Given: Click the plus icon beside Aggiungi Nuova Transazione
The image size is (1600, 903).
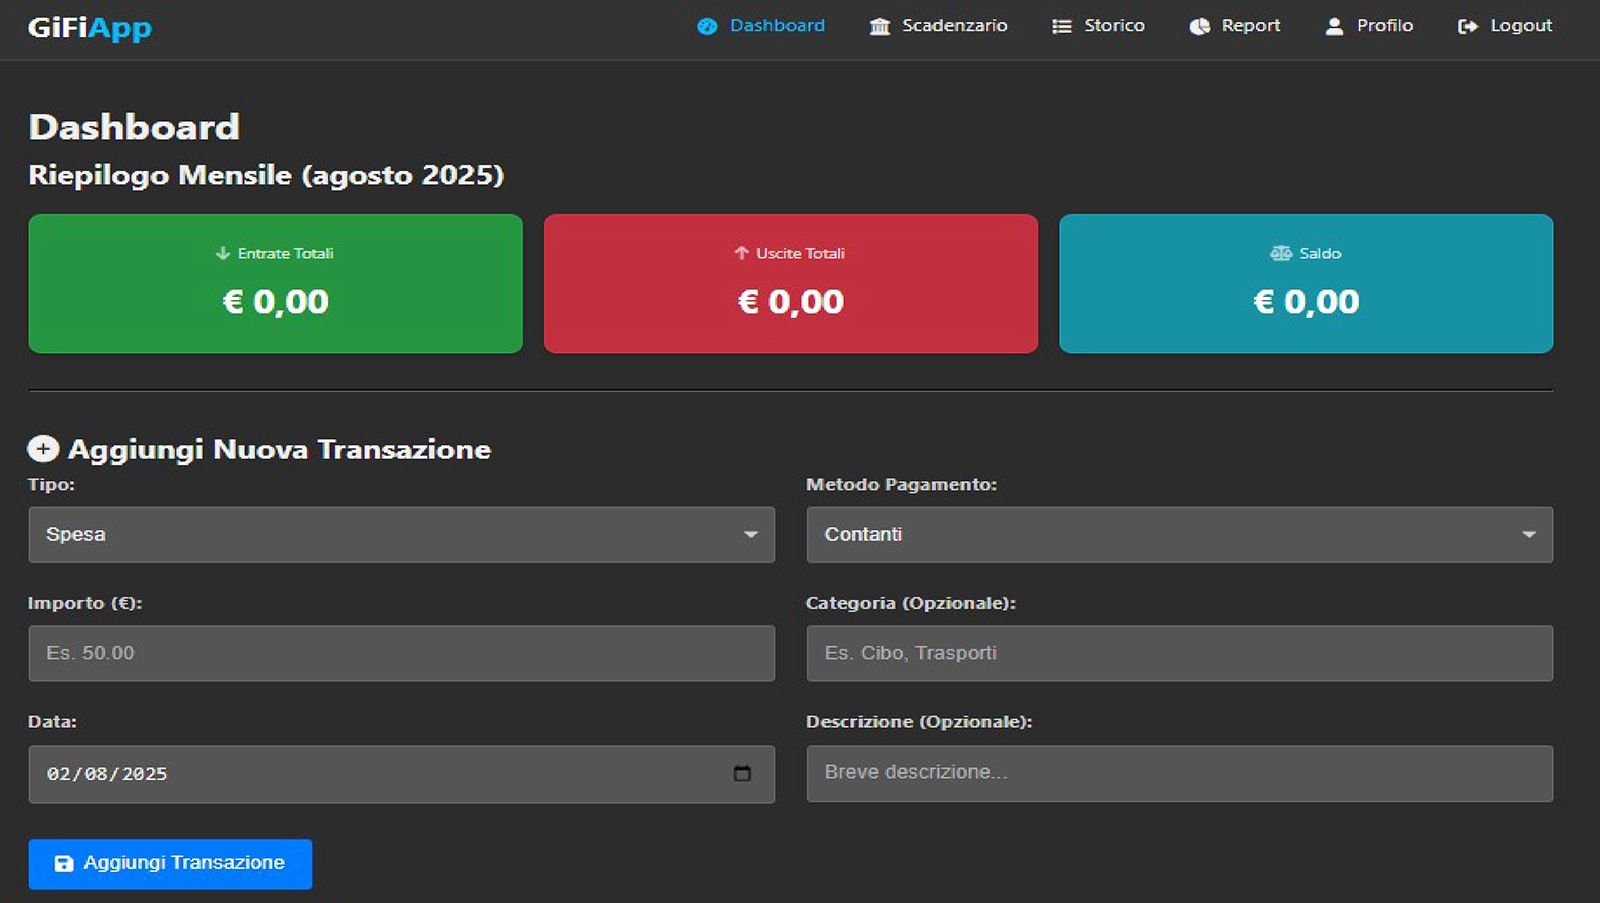Looking at the screenshot, I should click(41, 449).
